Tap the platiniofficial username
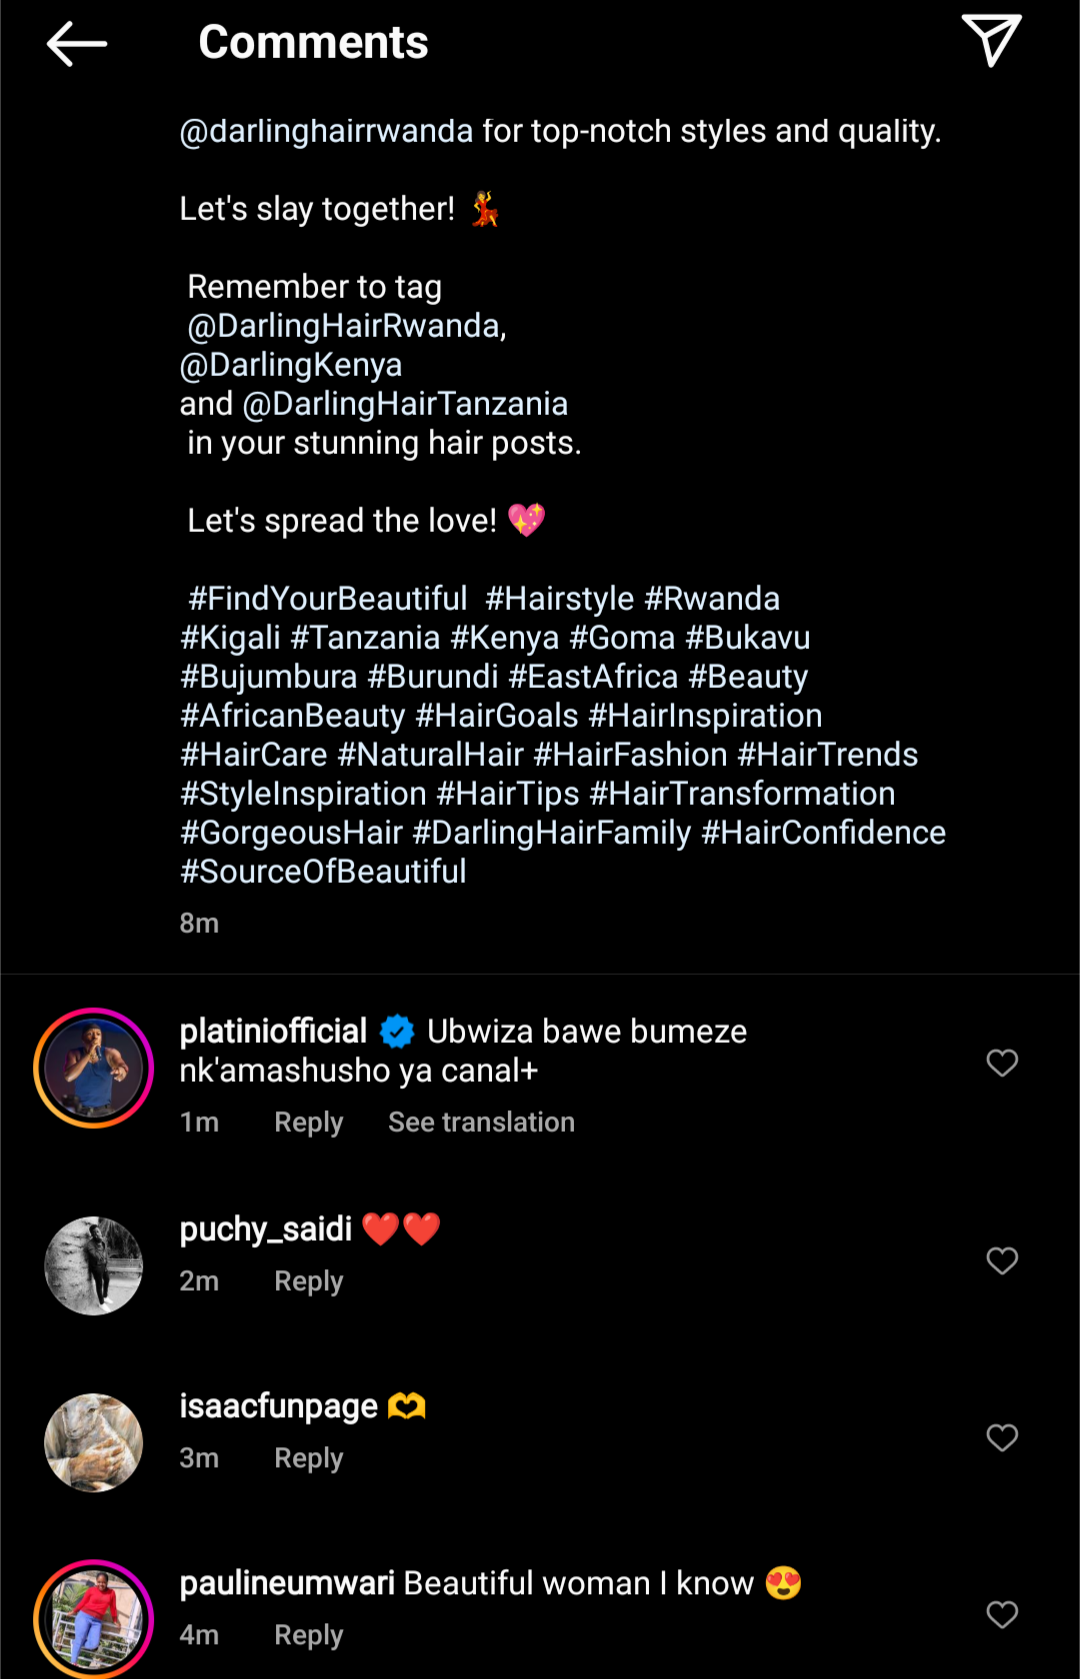 coord(273,1031)
